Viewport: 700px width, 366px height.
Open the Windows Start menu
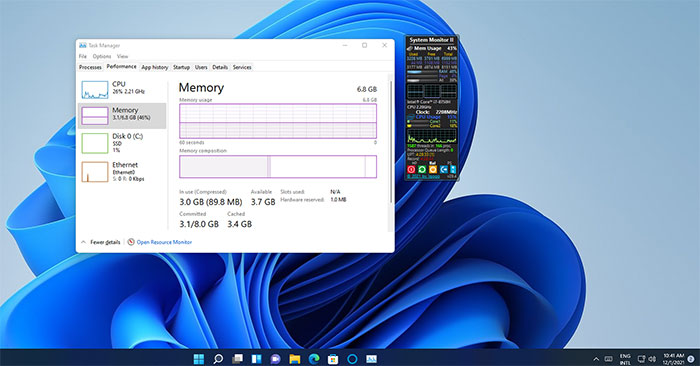(199, 358)
